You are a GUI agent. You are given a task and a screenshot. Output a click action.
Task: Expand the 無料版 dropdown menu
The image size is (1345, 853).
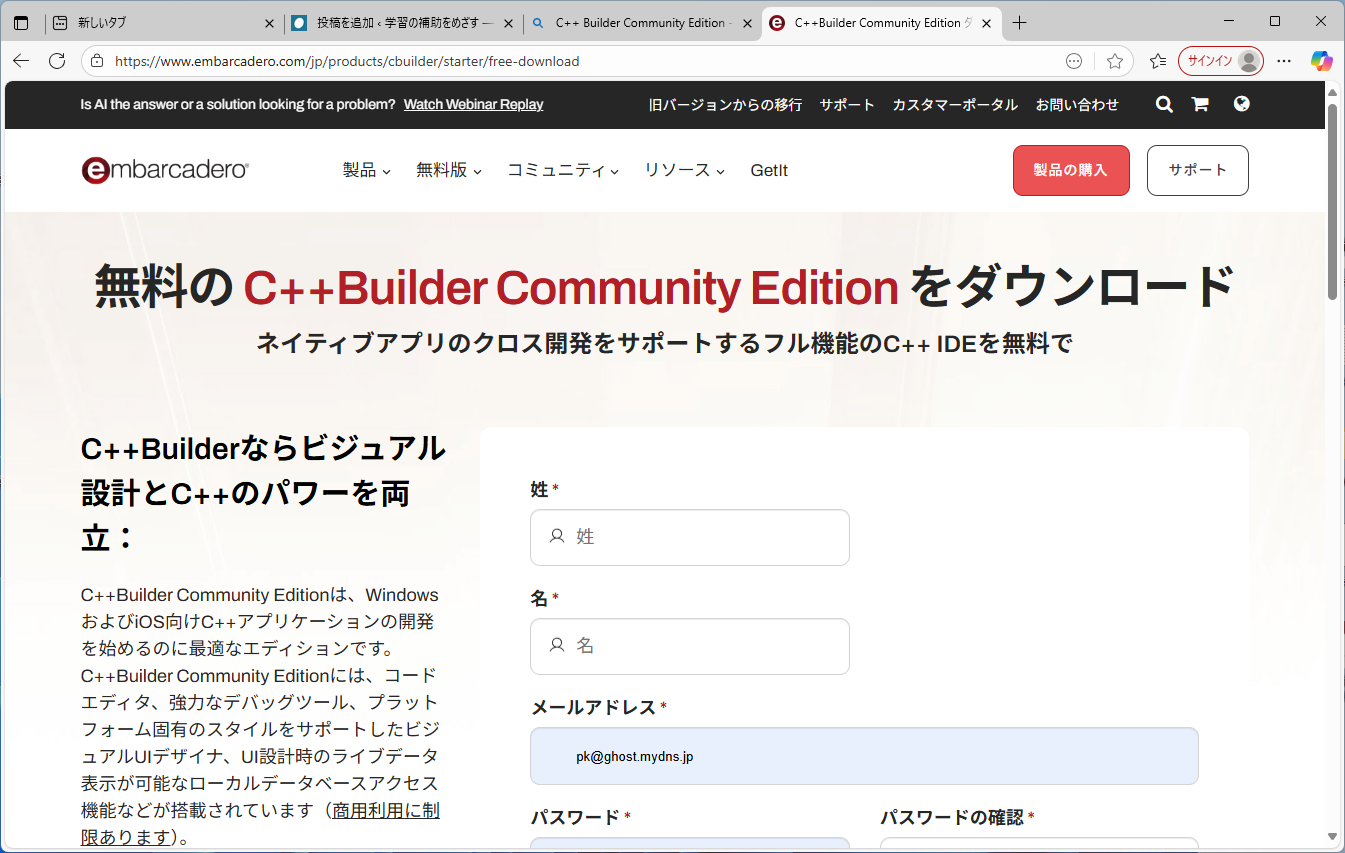pyautogui.click(x=449, y=170)
